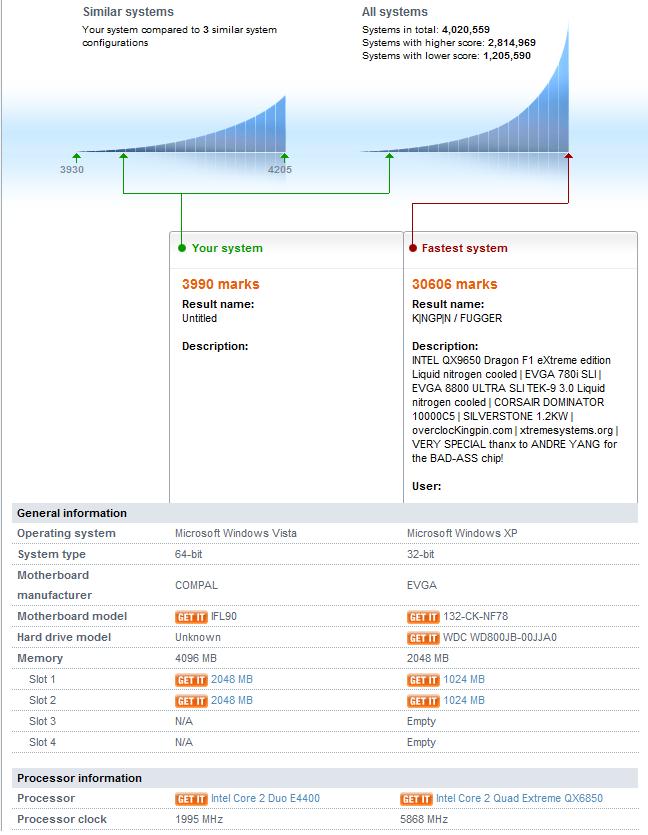
Task: Click the 4205 maximum score label
Action: click(280, 170)
